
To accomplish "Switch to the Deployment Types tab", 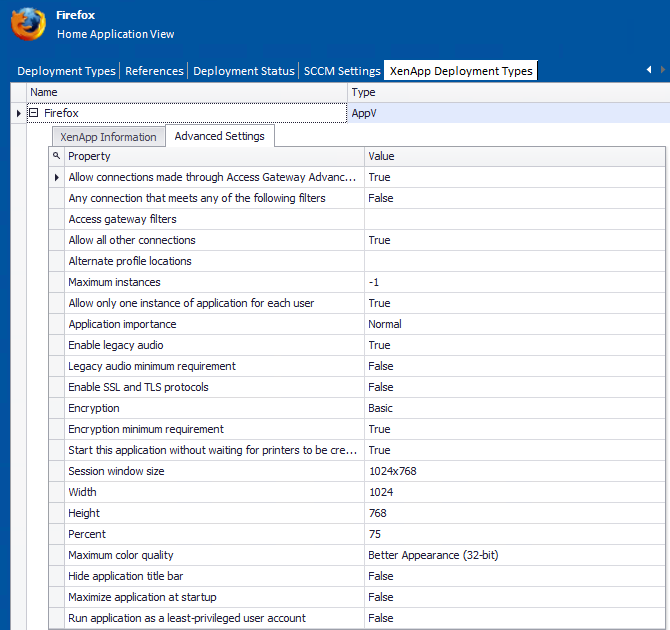I will (67, 71).
